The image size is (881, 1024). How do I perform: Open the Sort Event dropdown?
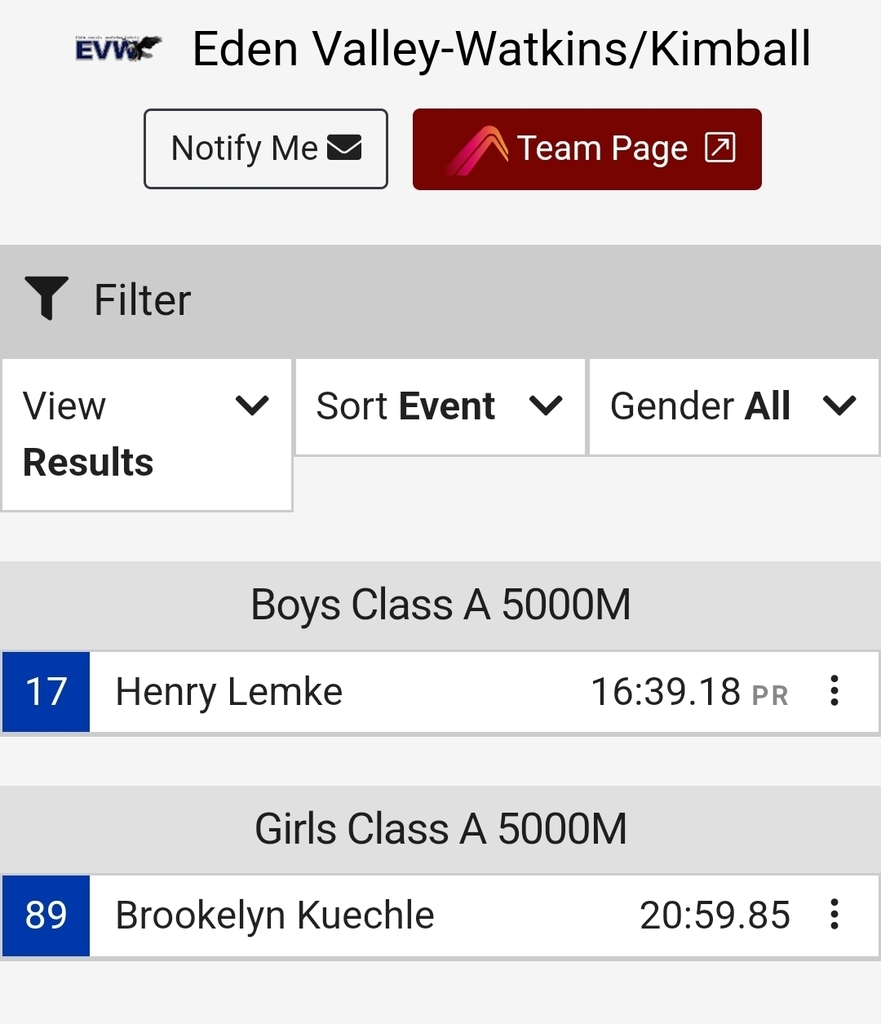pyautogui.click(x=440, y=406)
